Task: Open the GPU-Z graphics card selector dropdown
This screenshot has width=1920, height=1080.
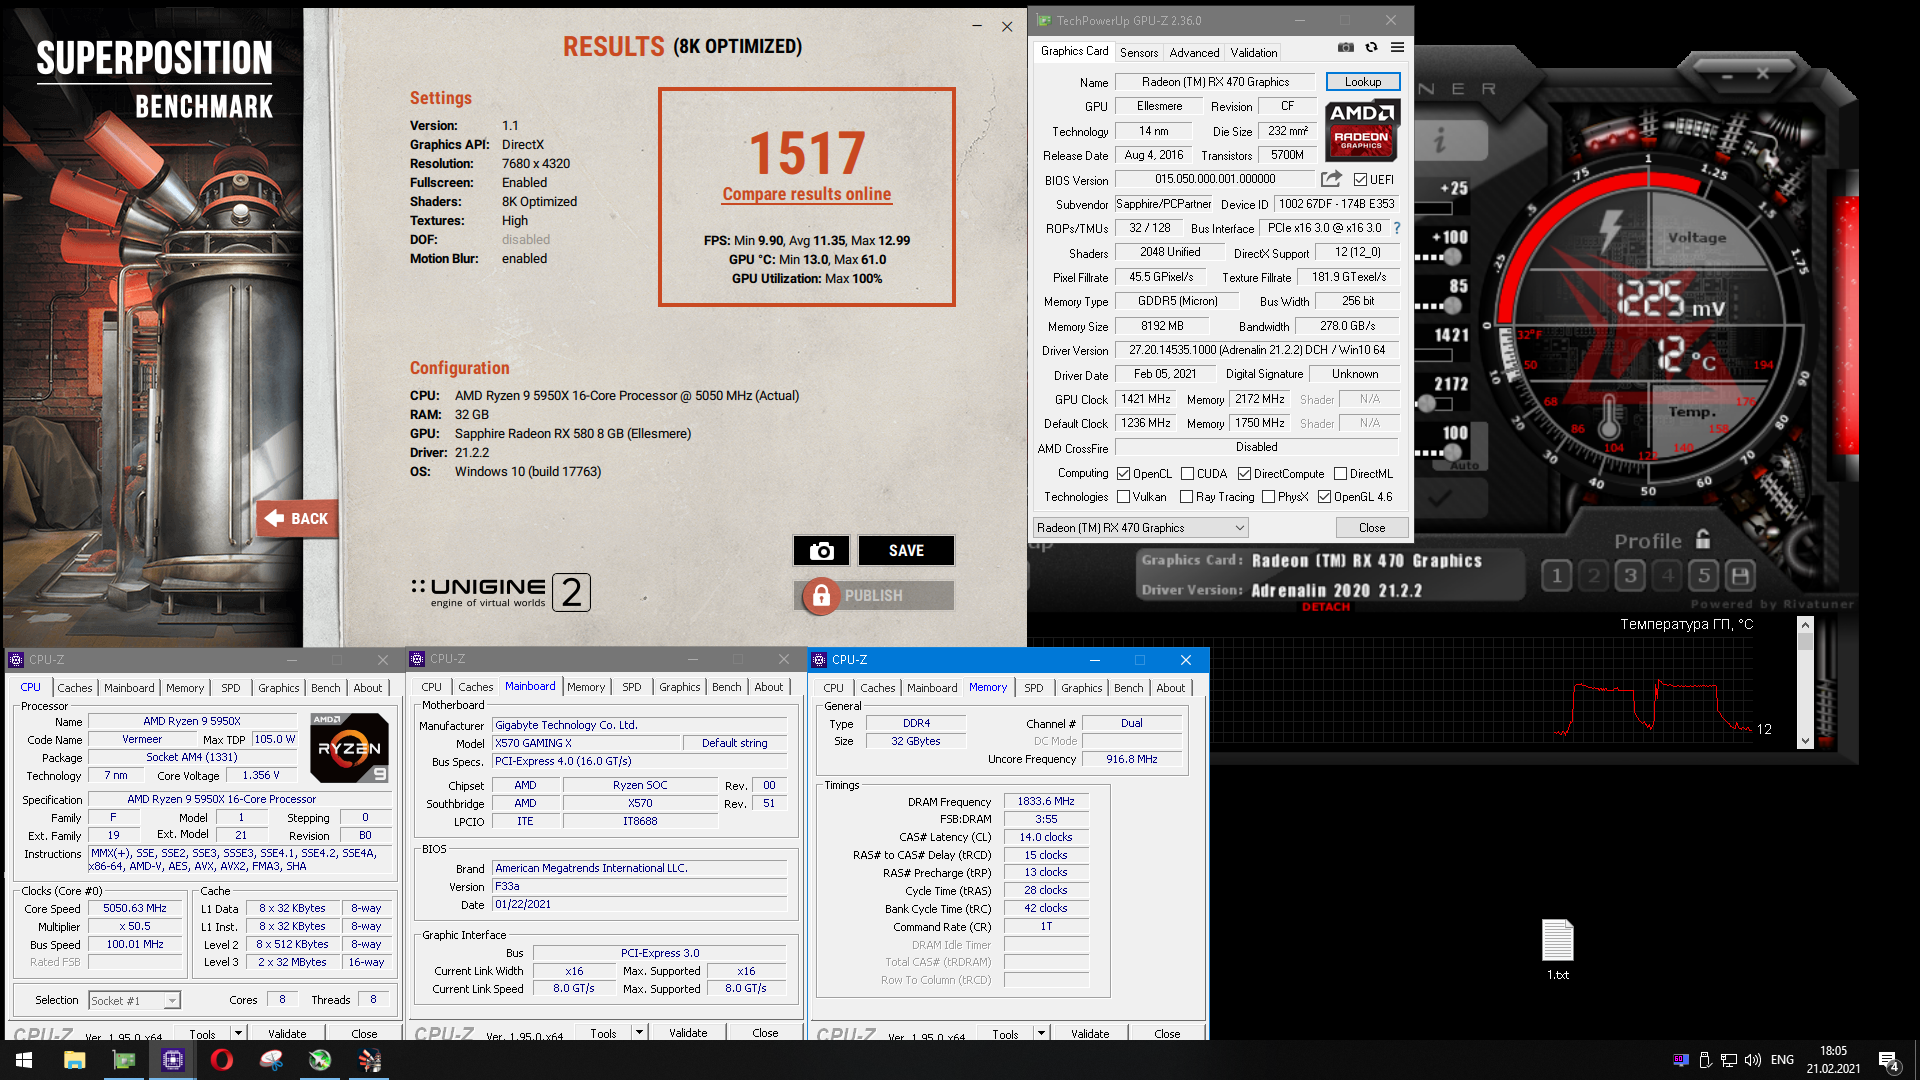Action: (x=1141, y=528)
